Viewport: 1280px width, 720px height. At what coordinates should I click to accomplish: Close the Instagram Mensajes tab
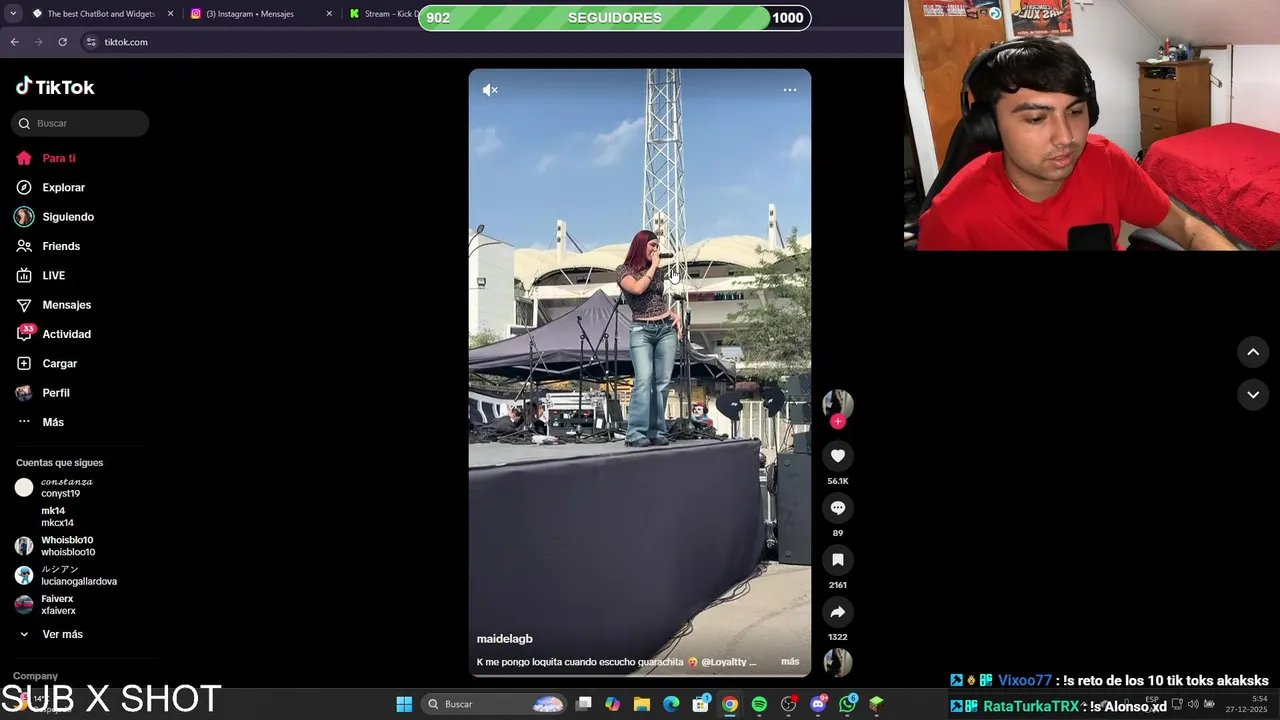[x=328, y=14]
